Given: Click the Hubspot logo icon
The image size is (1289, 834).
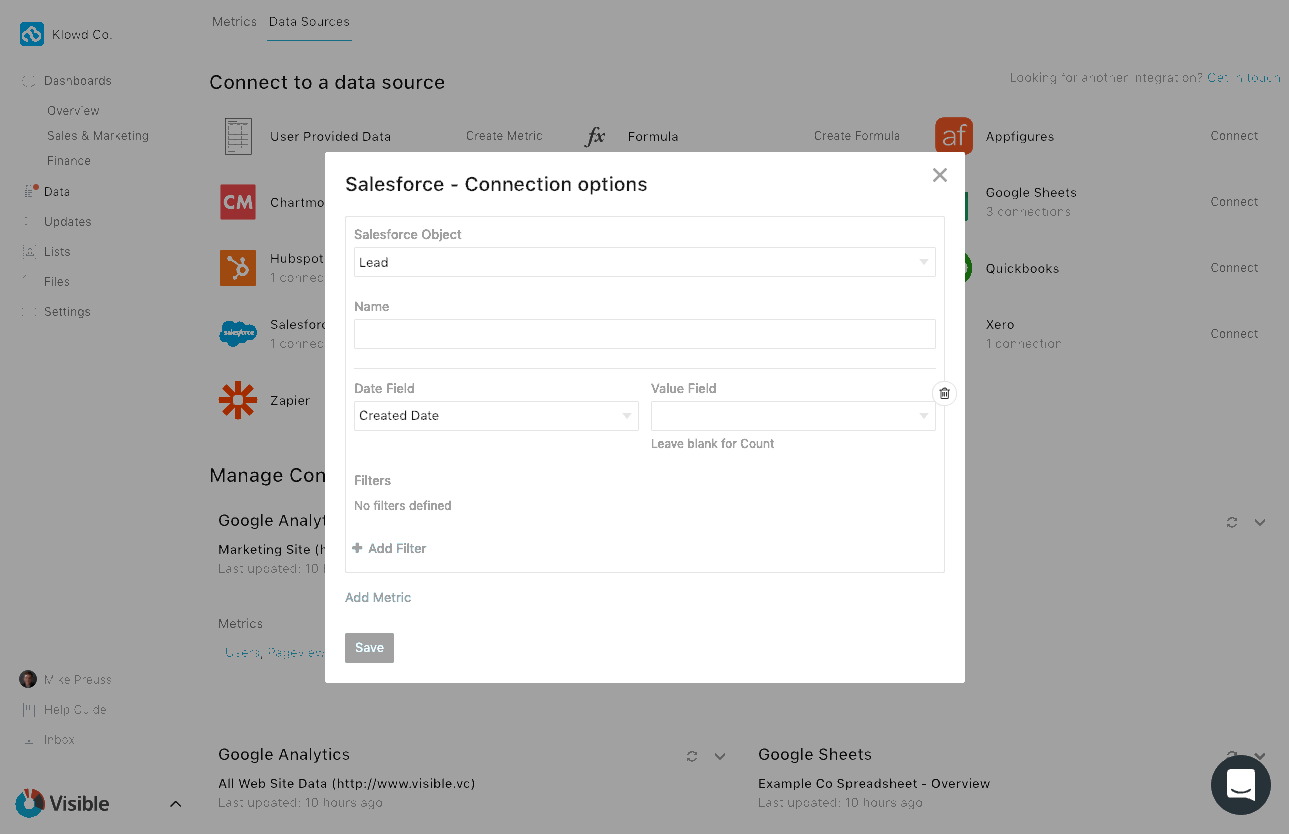Looking at the screenshot, I should 238,268.
